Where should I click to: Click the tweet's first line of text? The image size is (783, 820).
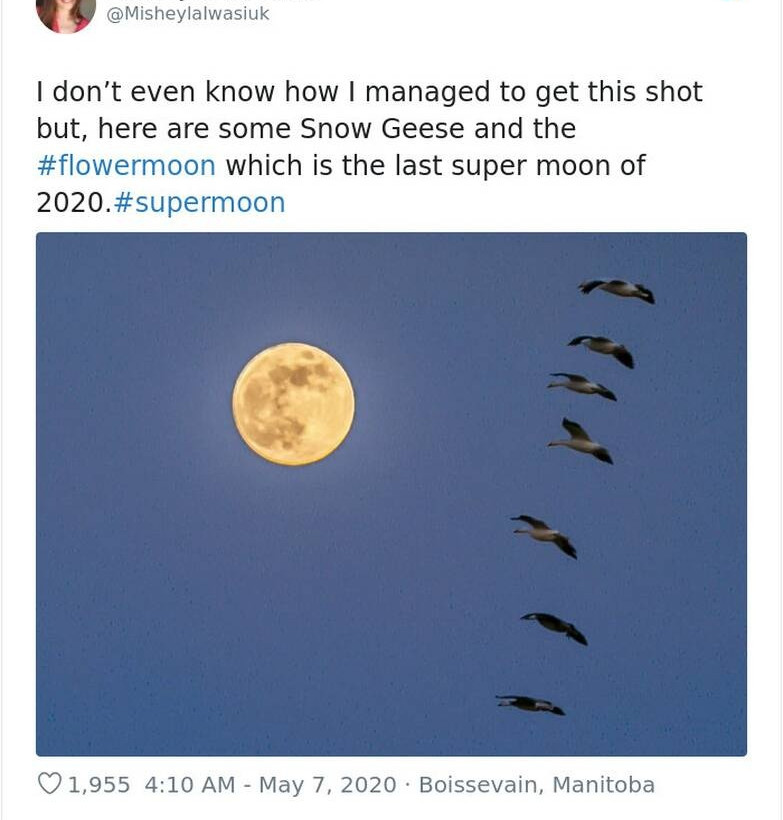(369, 92)
